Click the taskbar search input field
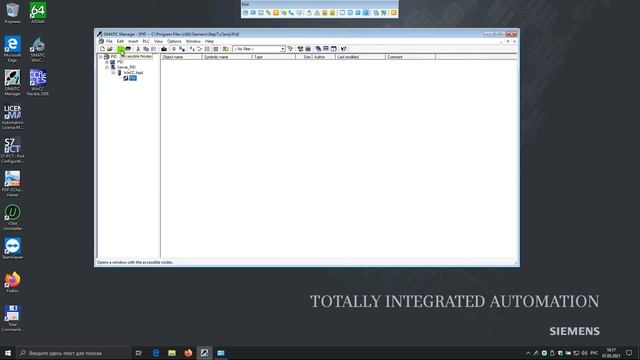 coord(73,353)
